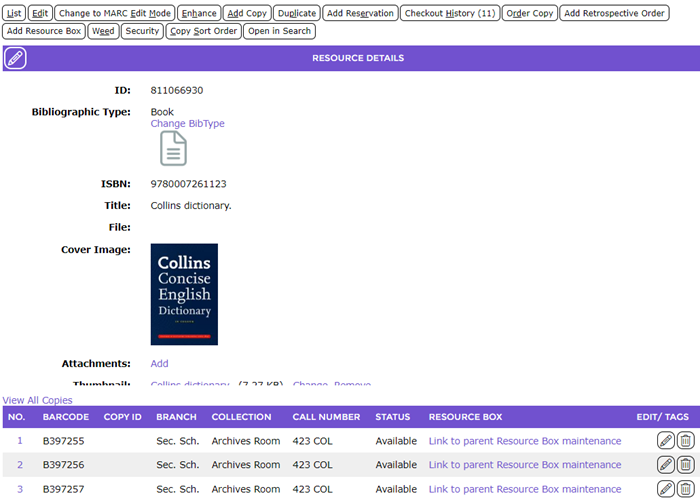Click the title text Collins dictionary.
This screenshot has width=700, height=500.
click(x=191, y=206)
